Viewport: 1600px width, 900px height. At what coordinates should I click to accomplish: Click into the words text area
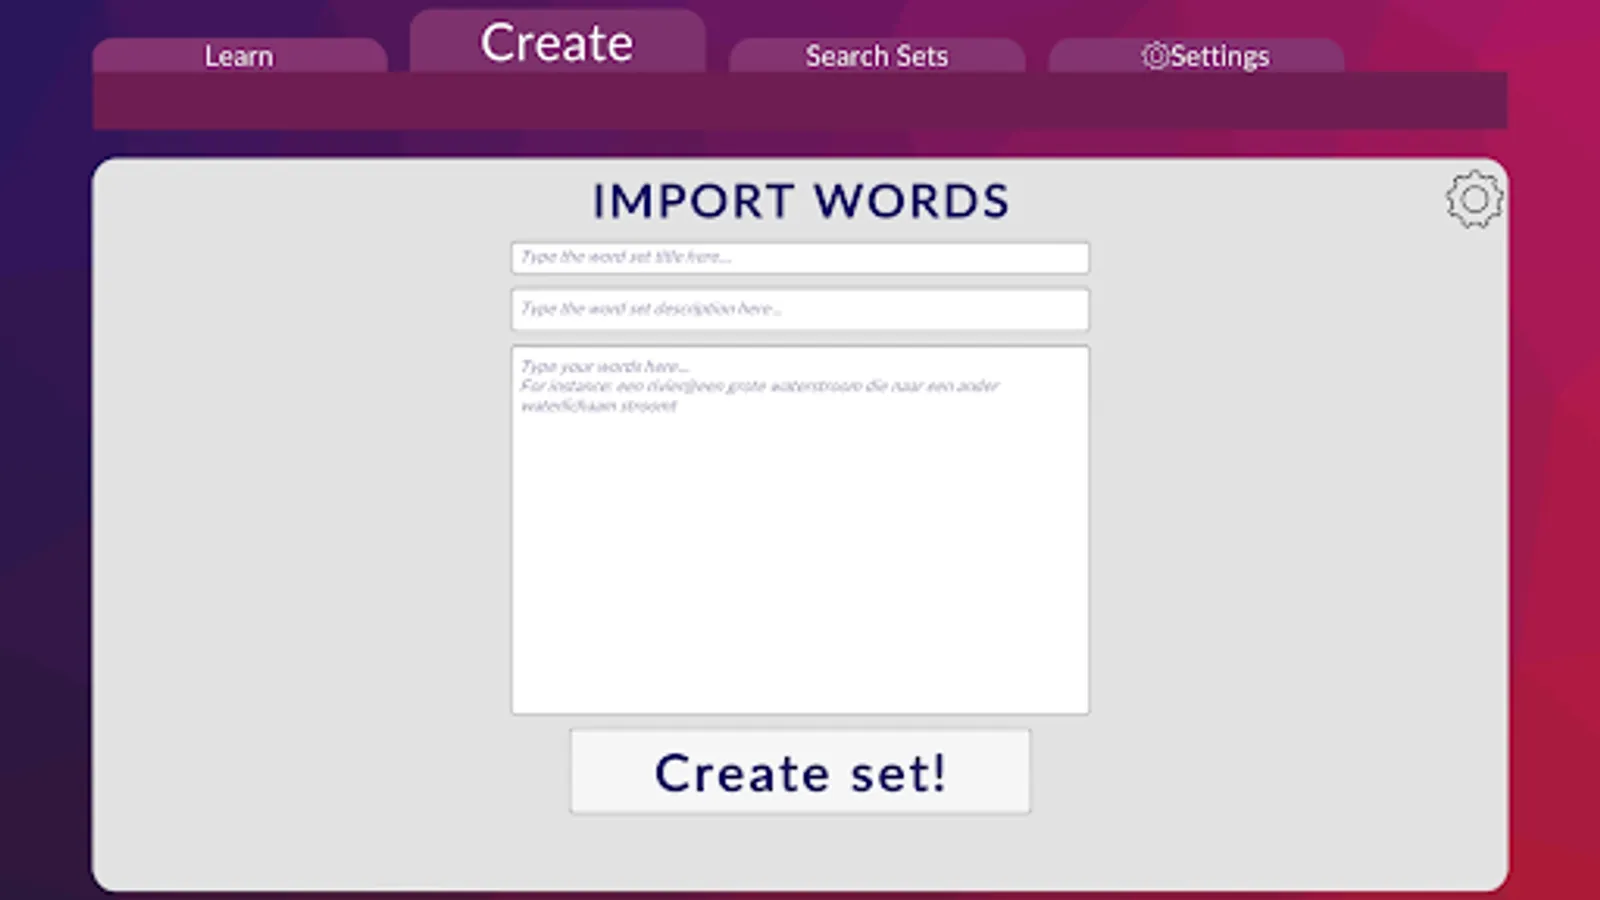click(x=800, y=530)
